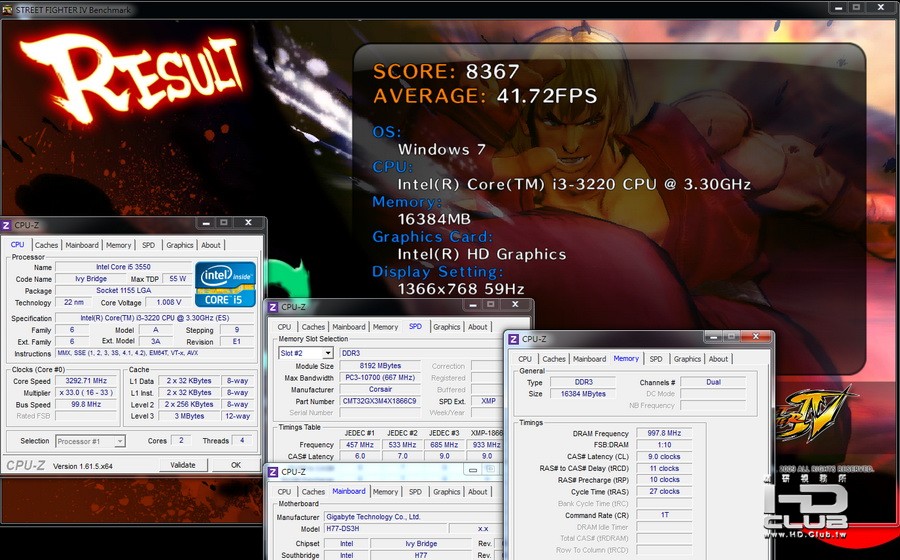900x560 pixels.
Task: Click the Gigabyte Technology manufacturer field
Action: 413,517
